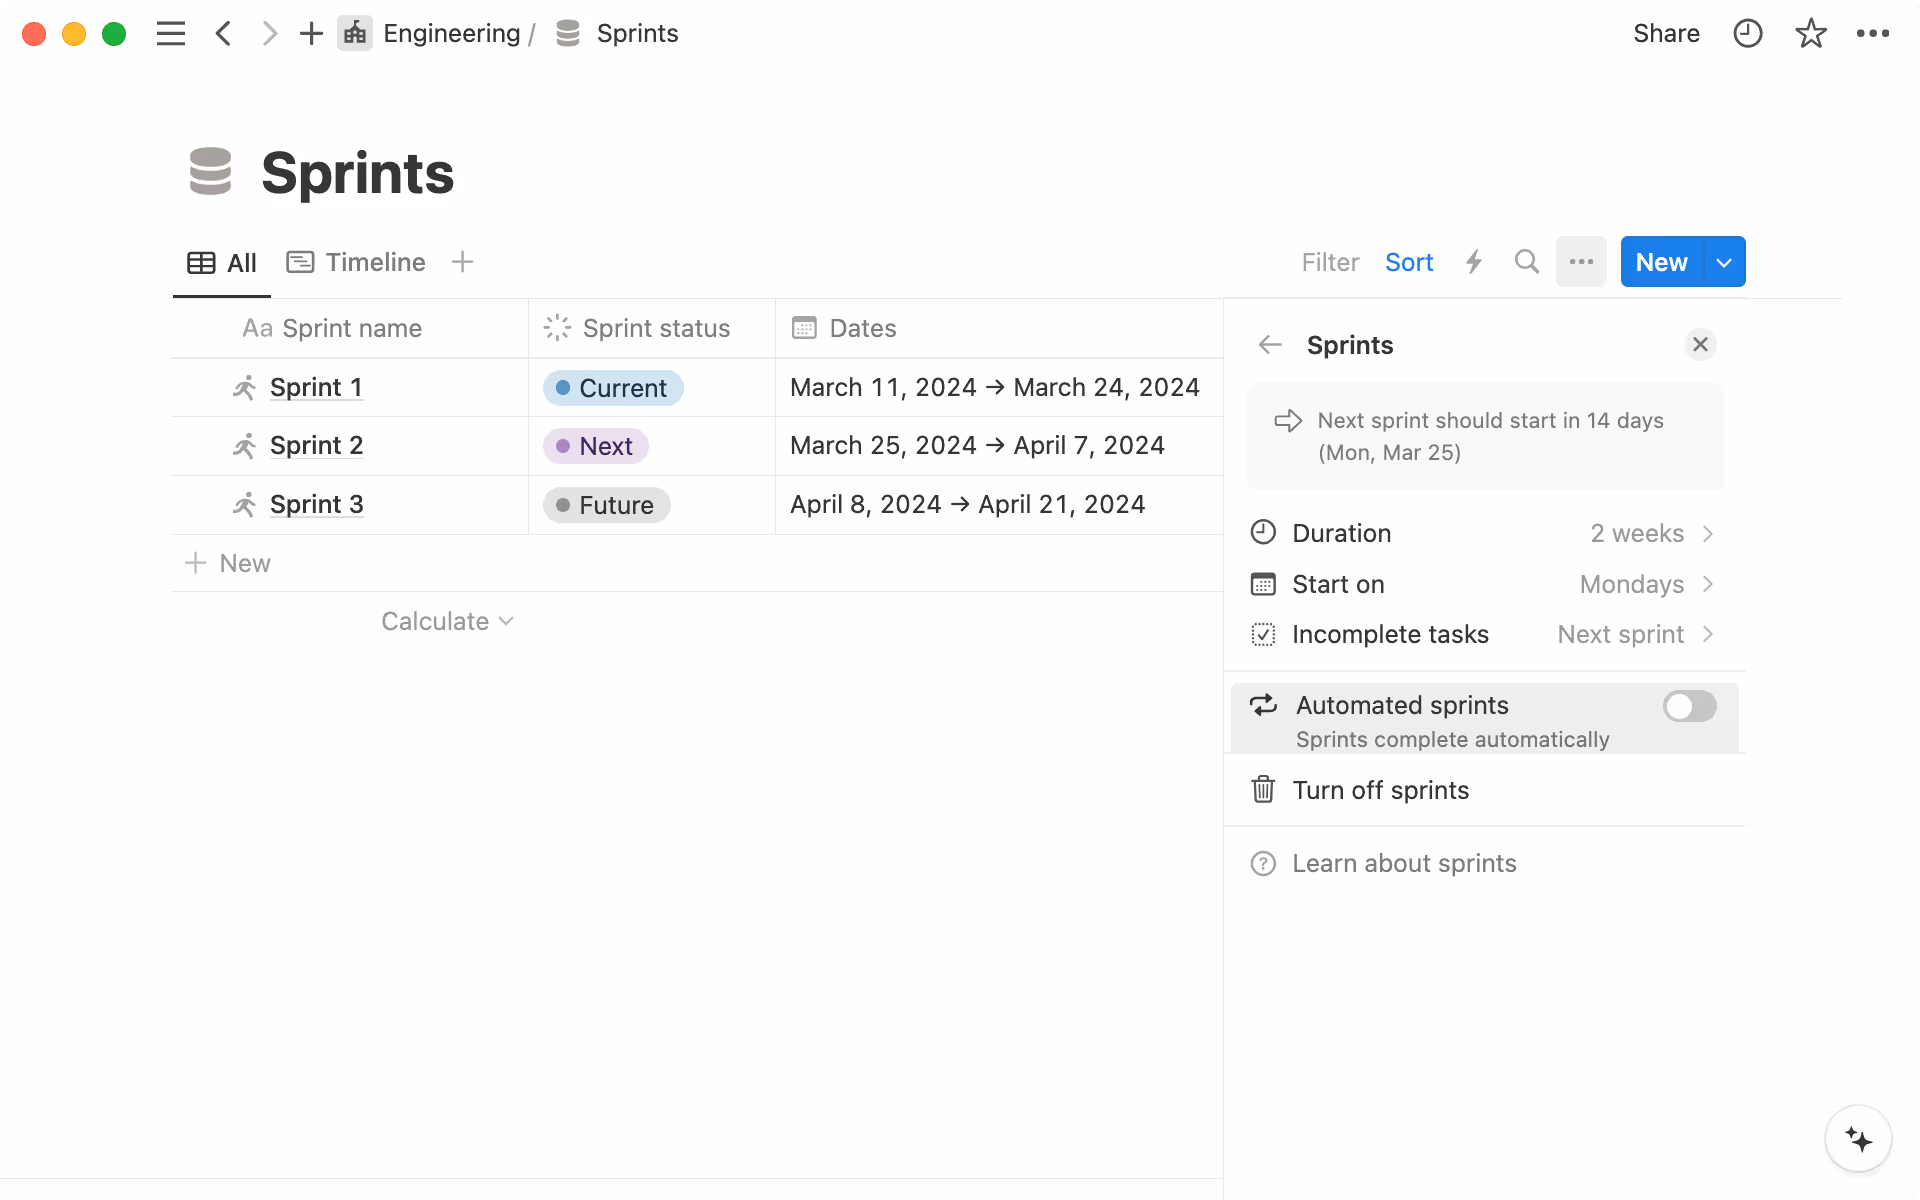The image size is (1920, 1200).
Task: Create a new page via the plus icon
Action: point(310,33)
